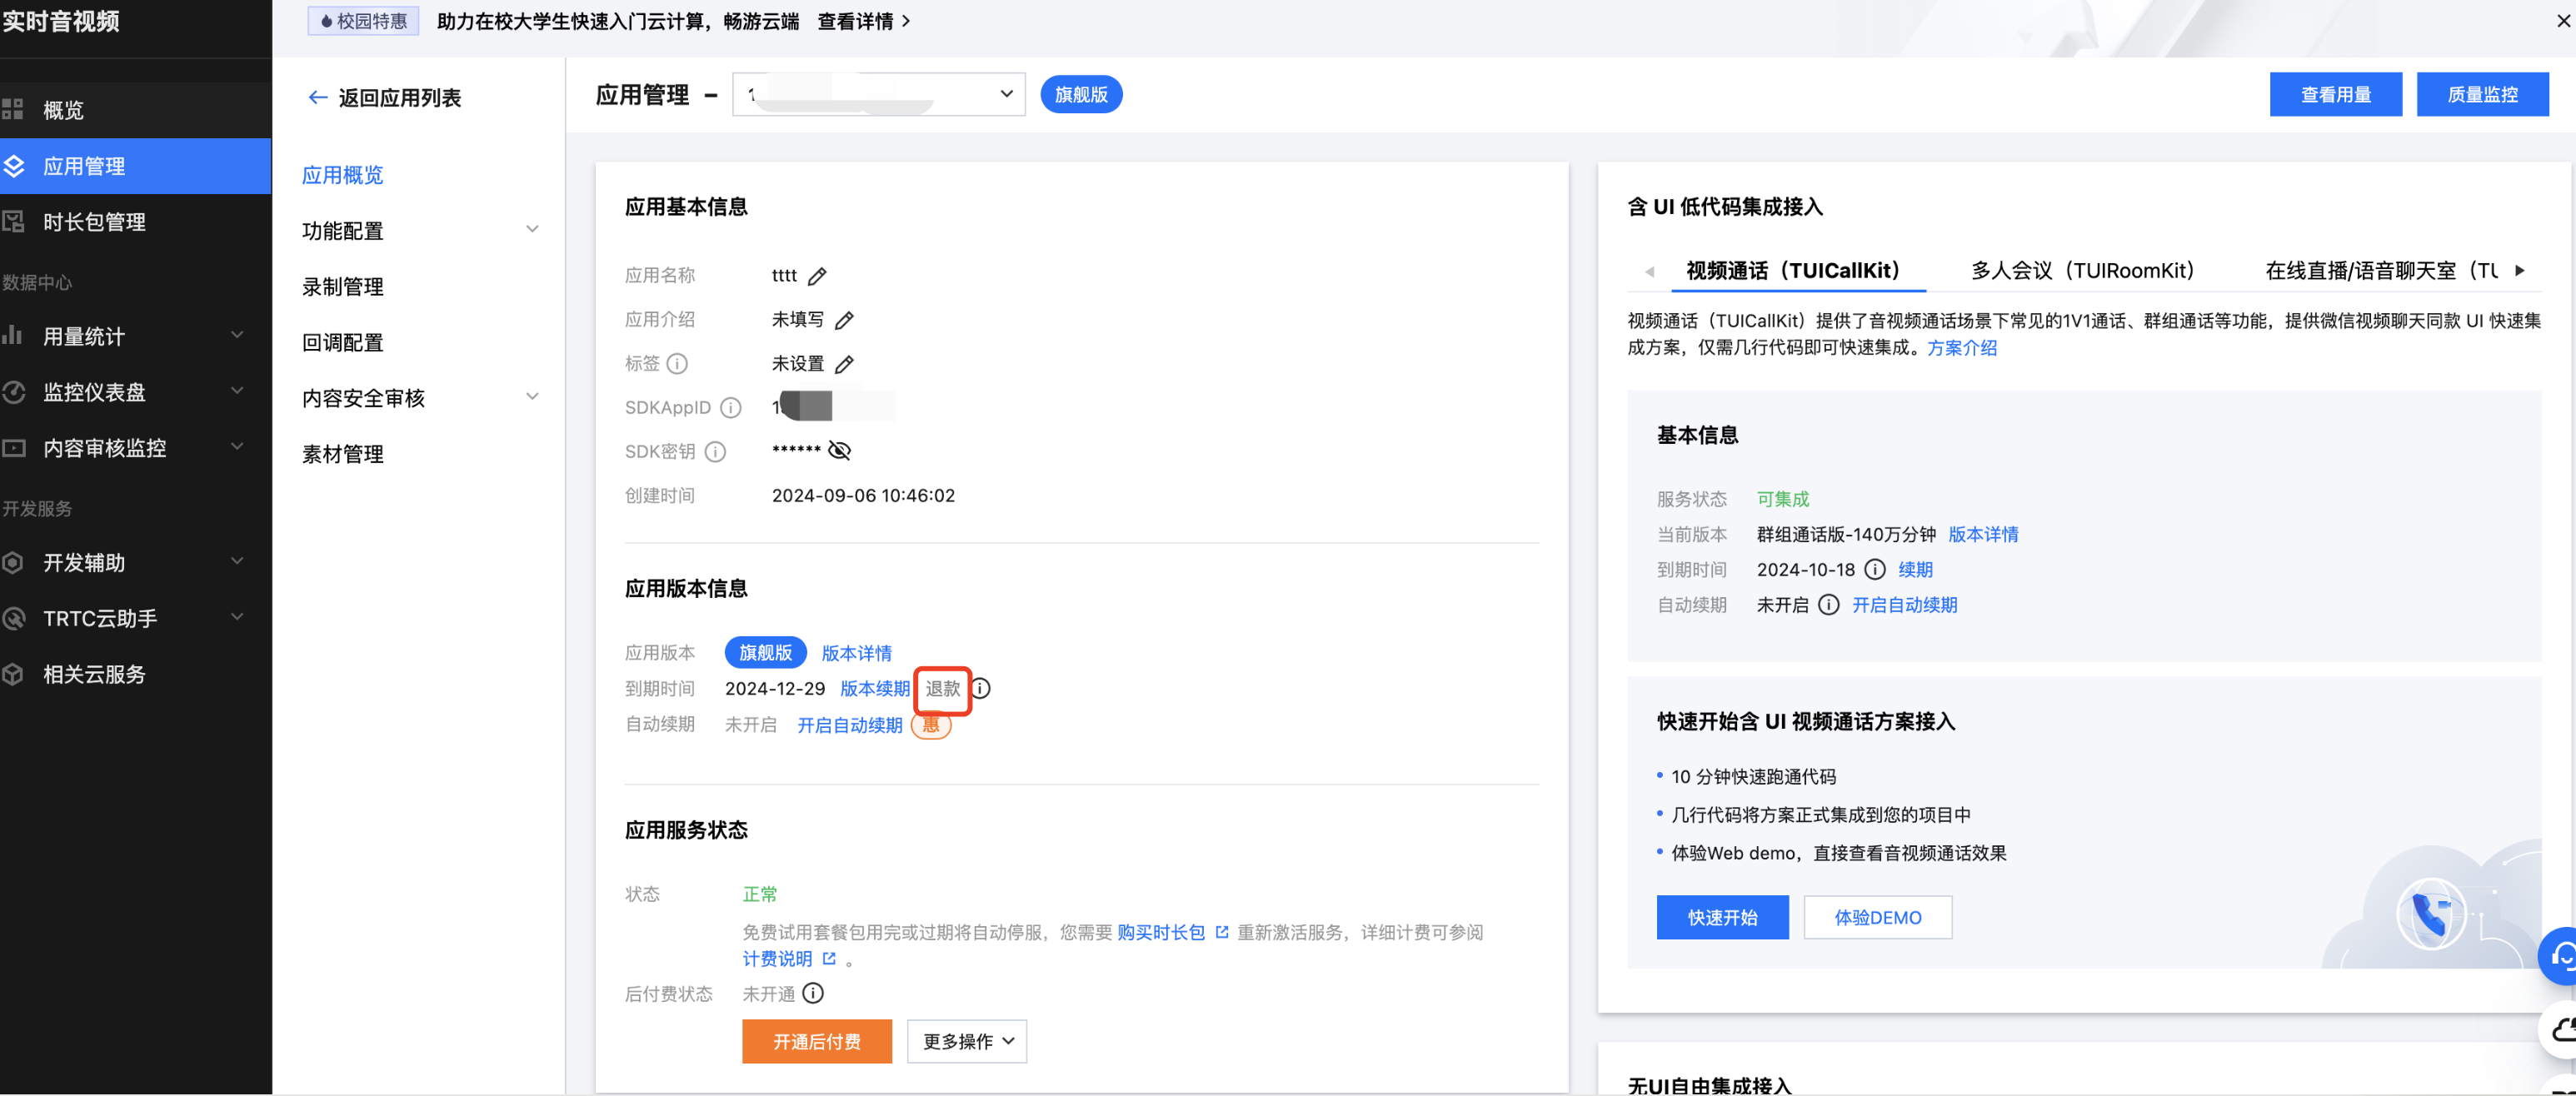Open 时长包管理 in the sidebar
2576x1096 pixels.
tap(94, 222)
